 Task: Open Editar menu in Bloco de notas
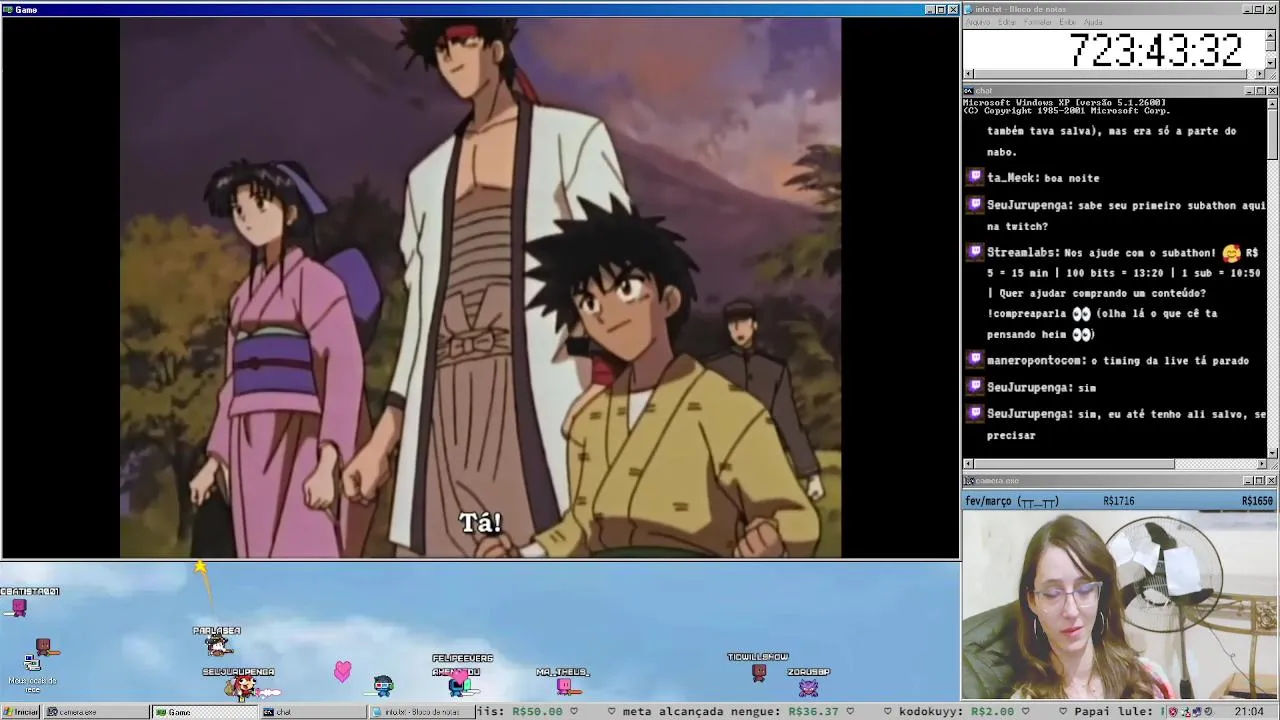pos(1007,22)
